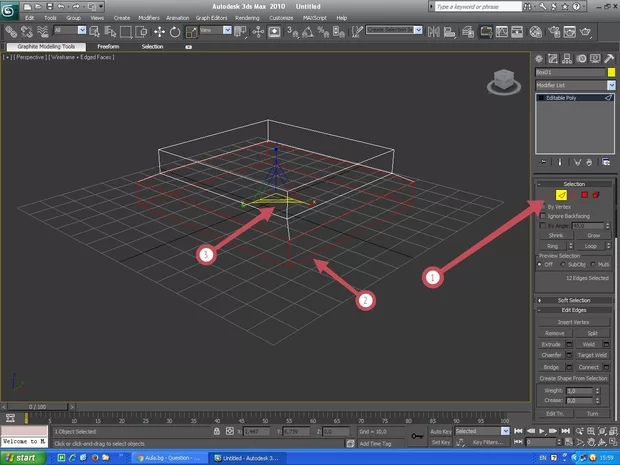This screenshot has width=620, height=465.
Task: Switch to Polygon sub-object selection
Action: click(584, 194)
